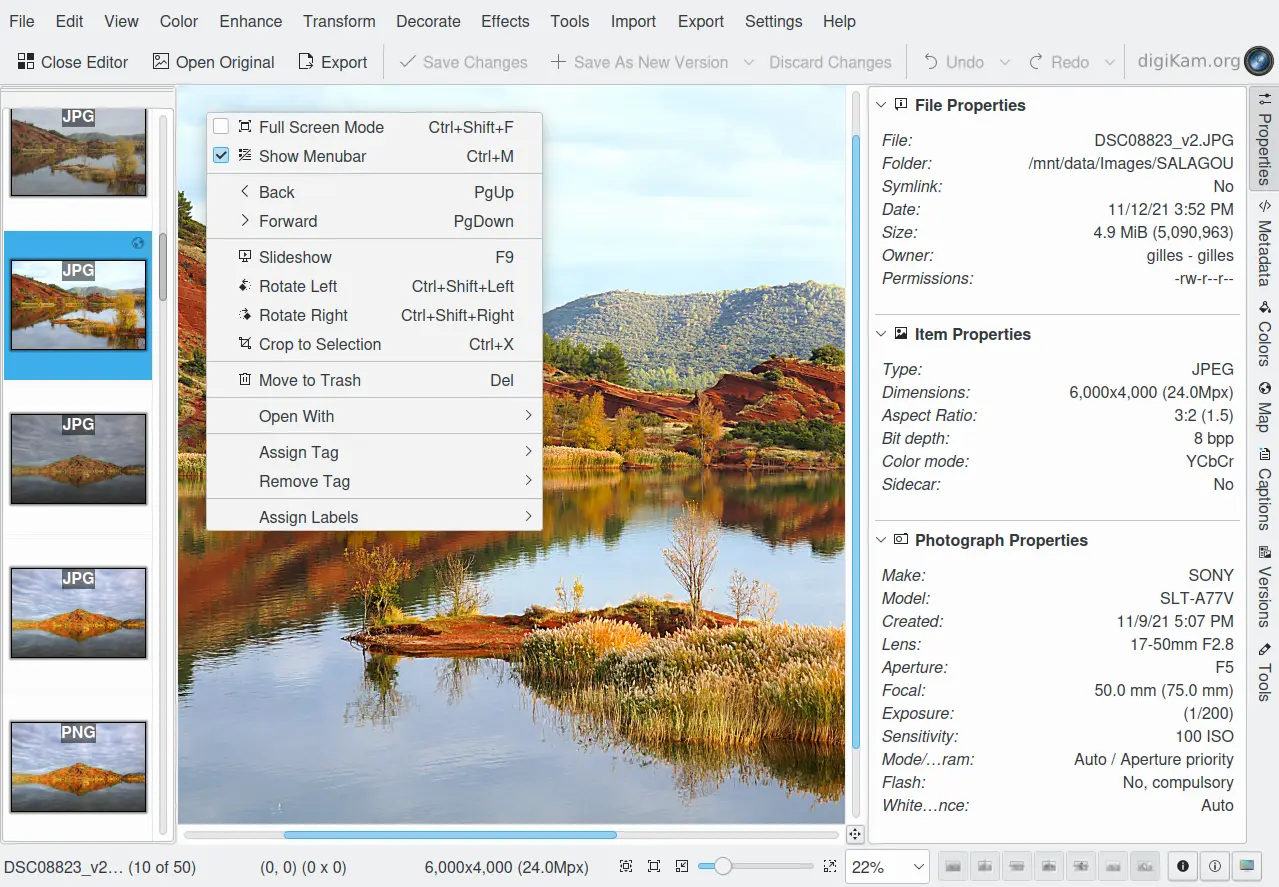Image resolution: width=1279 pixels, height=887 pixels.
Task: Click the Export toolbar button
Action: 333,62
